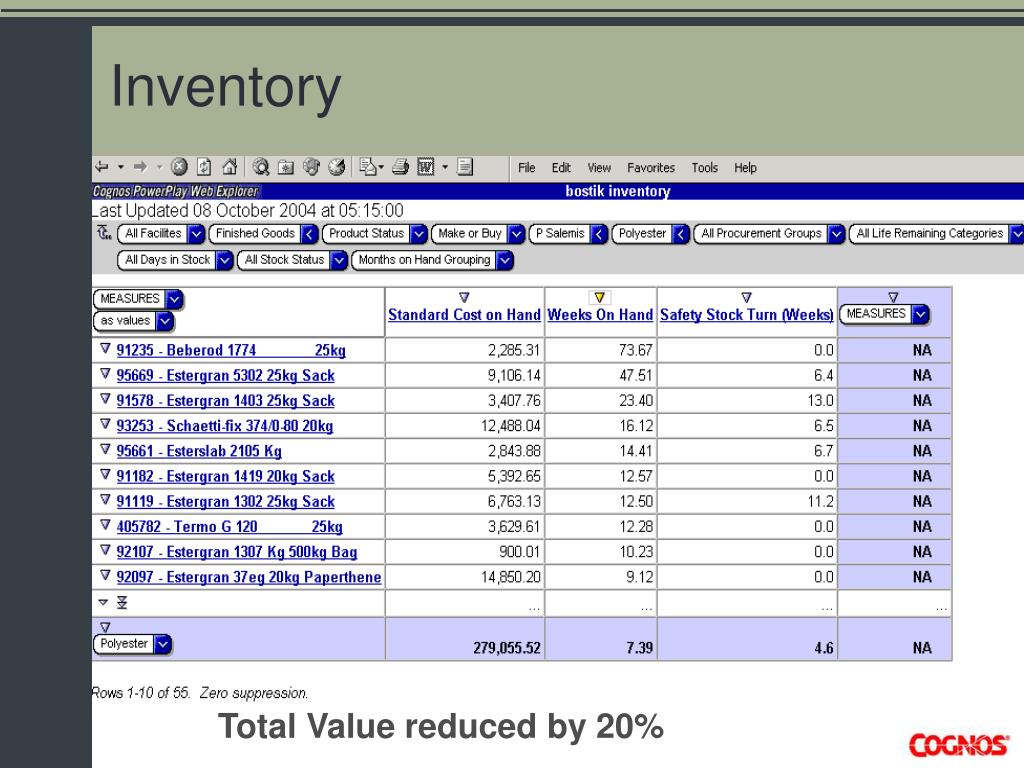The width and height of the screenshot is (1024, 768).
Task: Open the Back button history dropdown arrow
Action: (121, 167)
